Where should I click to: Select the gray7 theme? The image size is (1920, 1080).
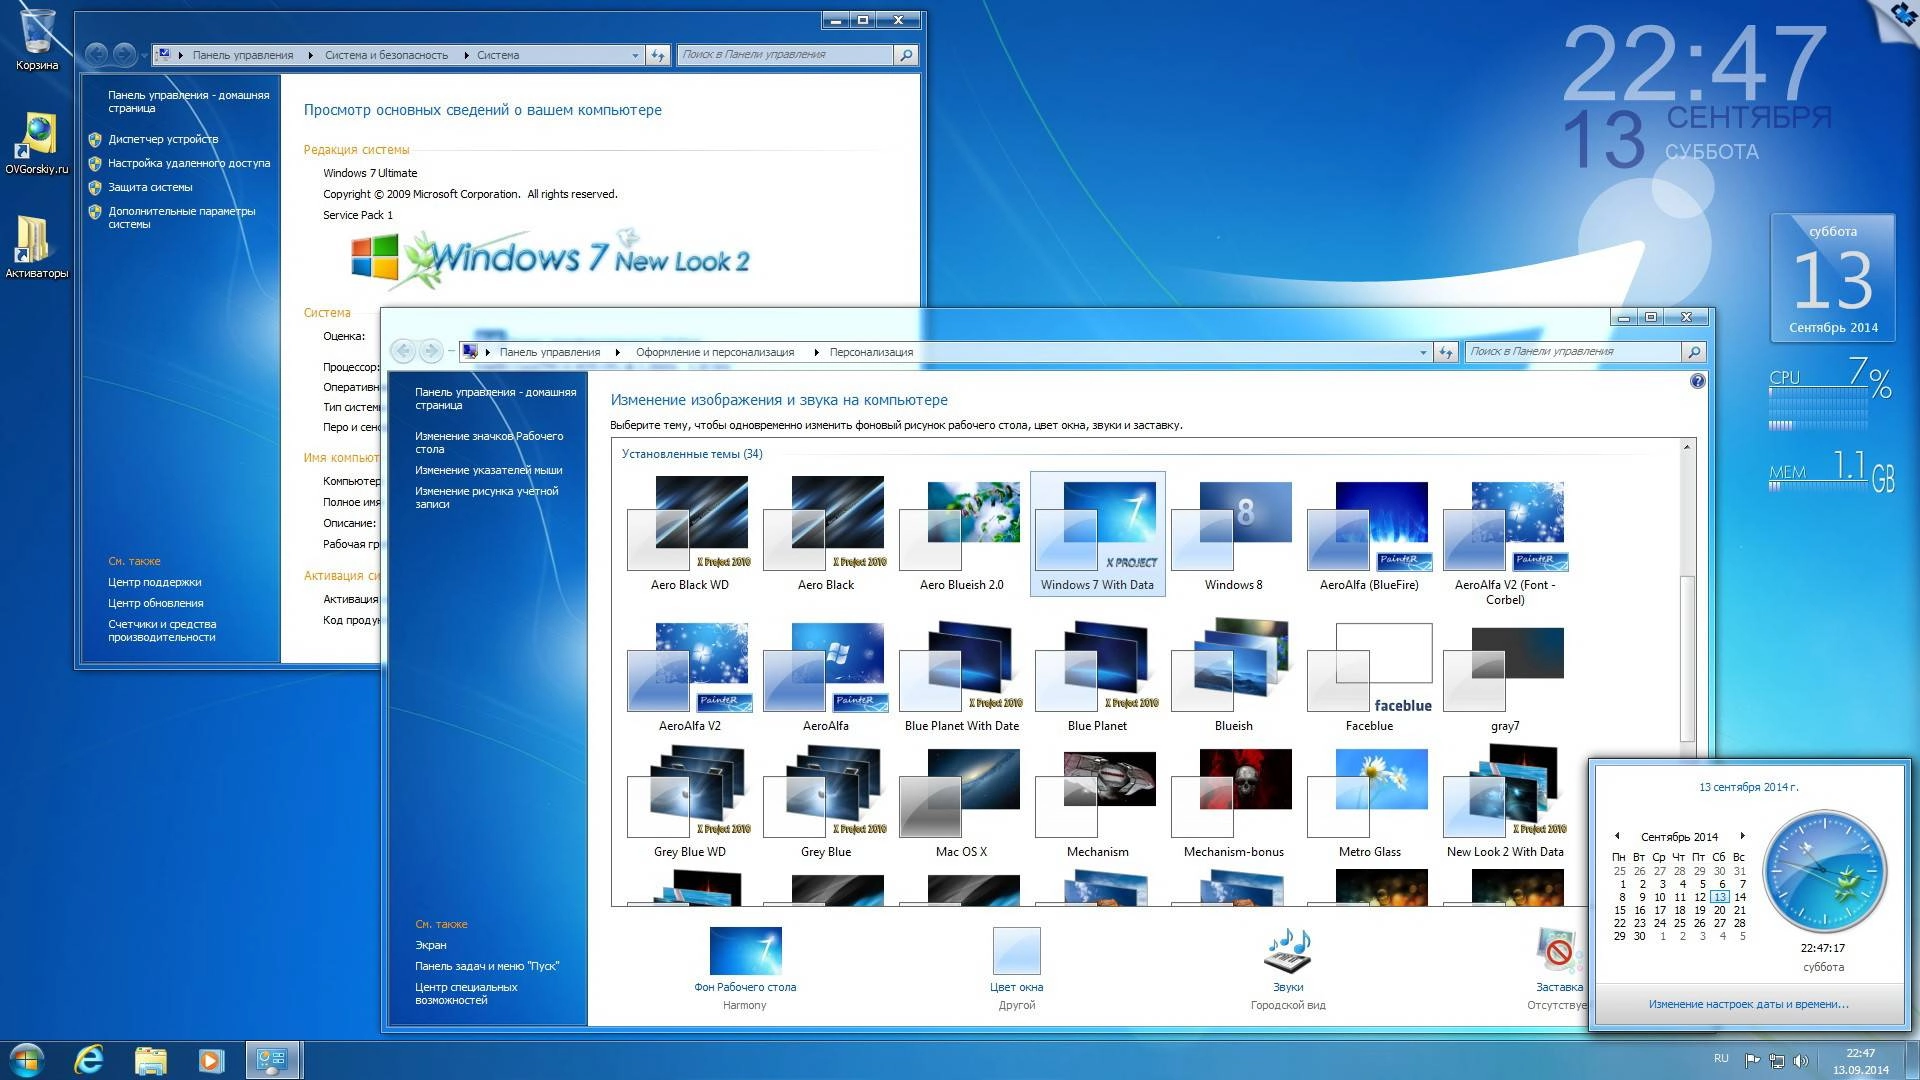[1505, 677]
